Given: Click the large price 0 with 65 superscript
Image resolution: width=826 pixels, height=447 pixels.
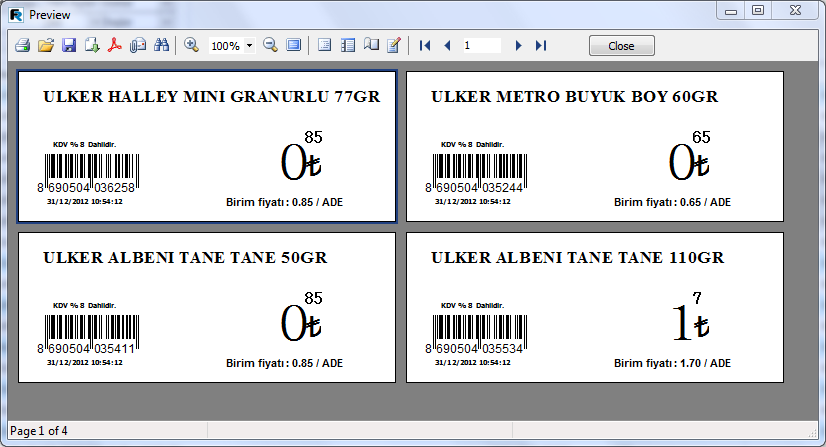Looking at the screenshot, I should pos(690,156).
